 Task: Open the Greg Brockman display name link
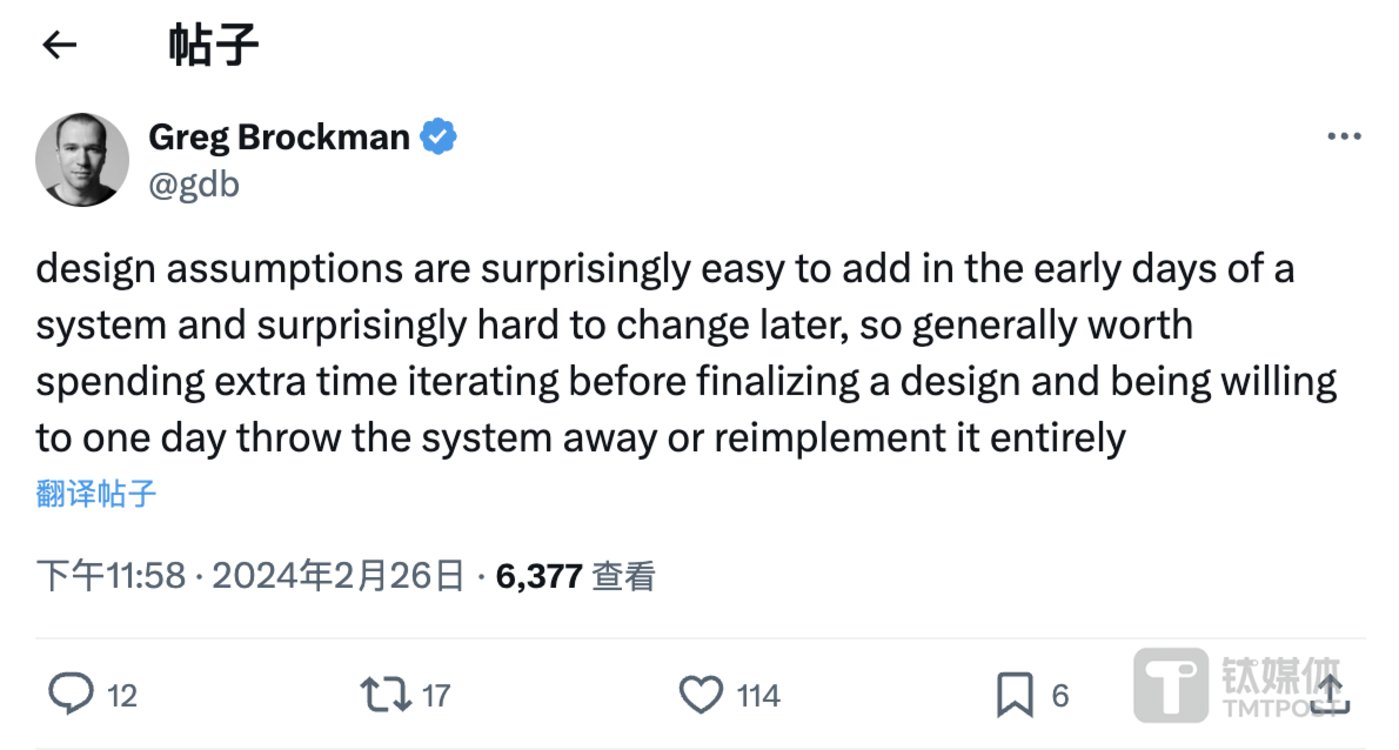point(279,137)
